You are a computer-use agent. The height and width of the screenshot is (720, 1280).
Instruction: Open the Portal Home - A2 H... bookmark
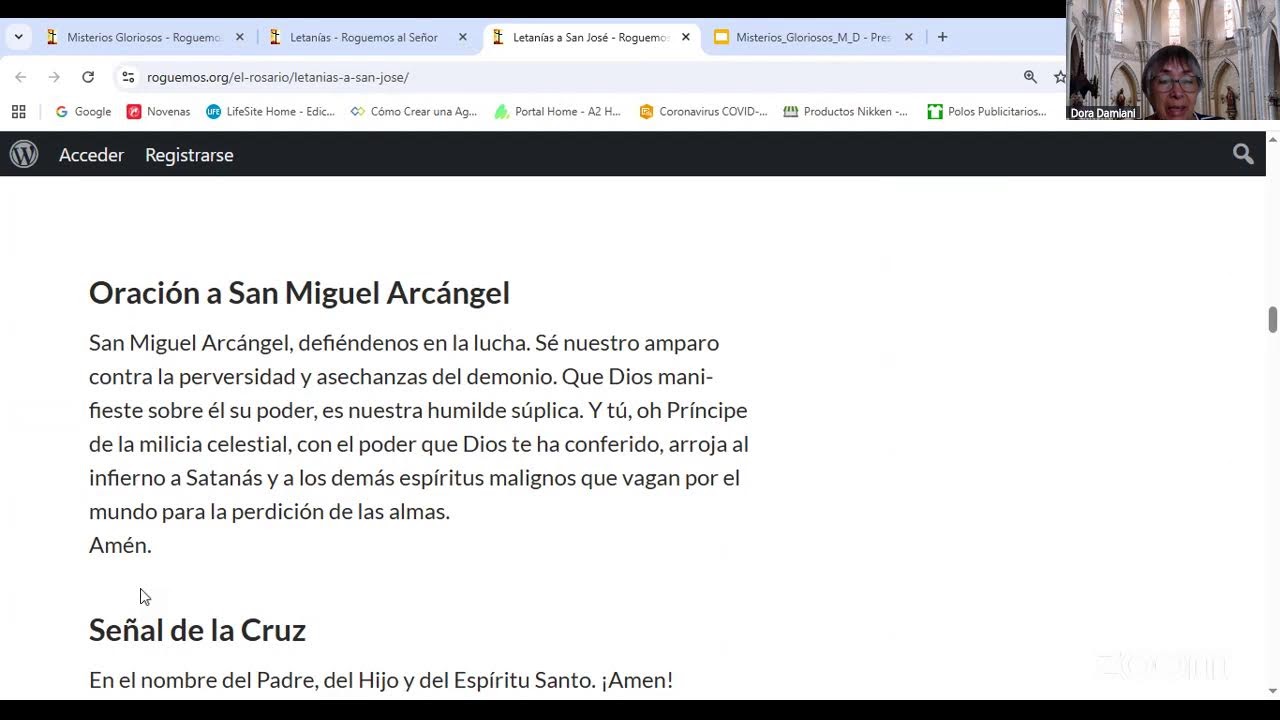click(x=558, y=112)
